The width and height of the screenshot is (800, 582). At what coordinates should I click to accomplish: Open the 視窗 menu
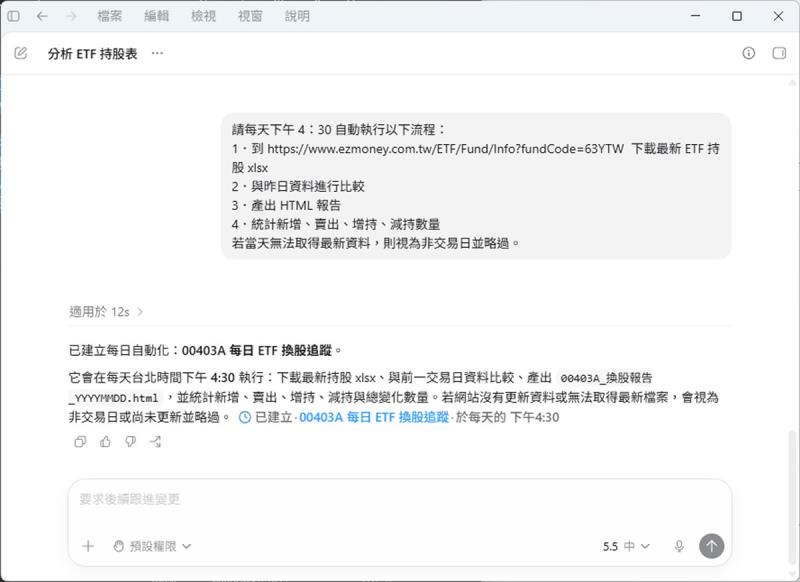point(251,16)
